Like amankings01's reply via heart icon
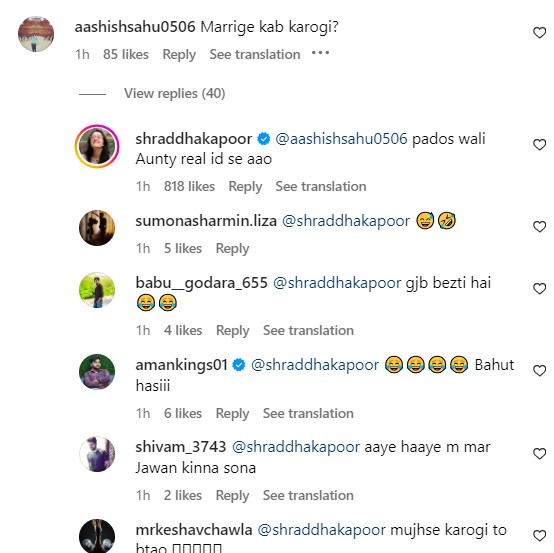 tap(539, 371)
